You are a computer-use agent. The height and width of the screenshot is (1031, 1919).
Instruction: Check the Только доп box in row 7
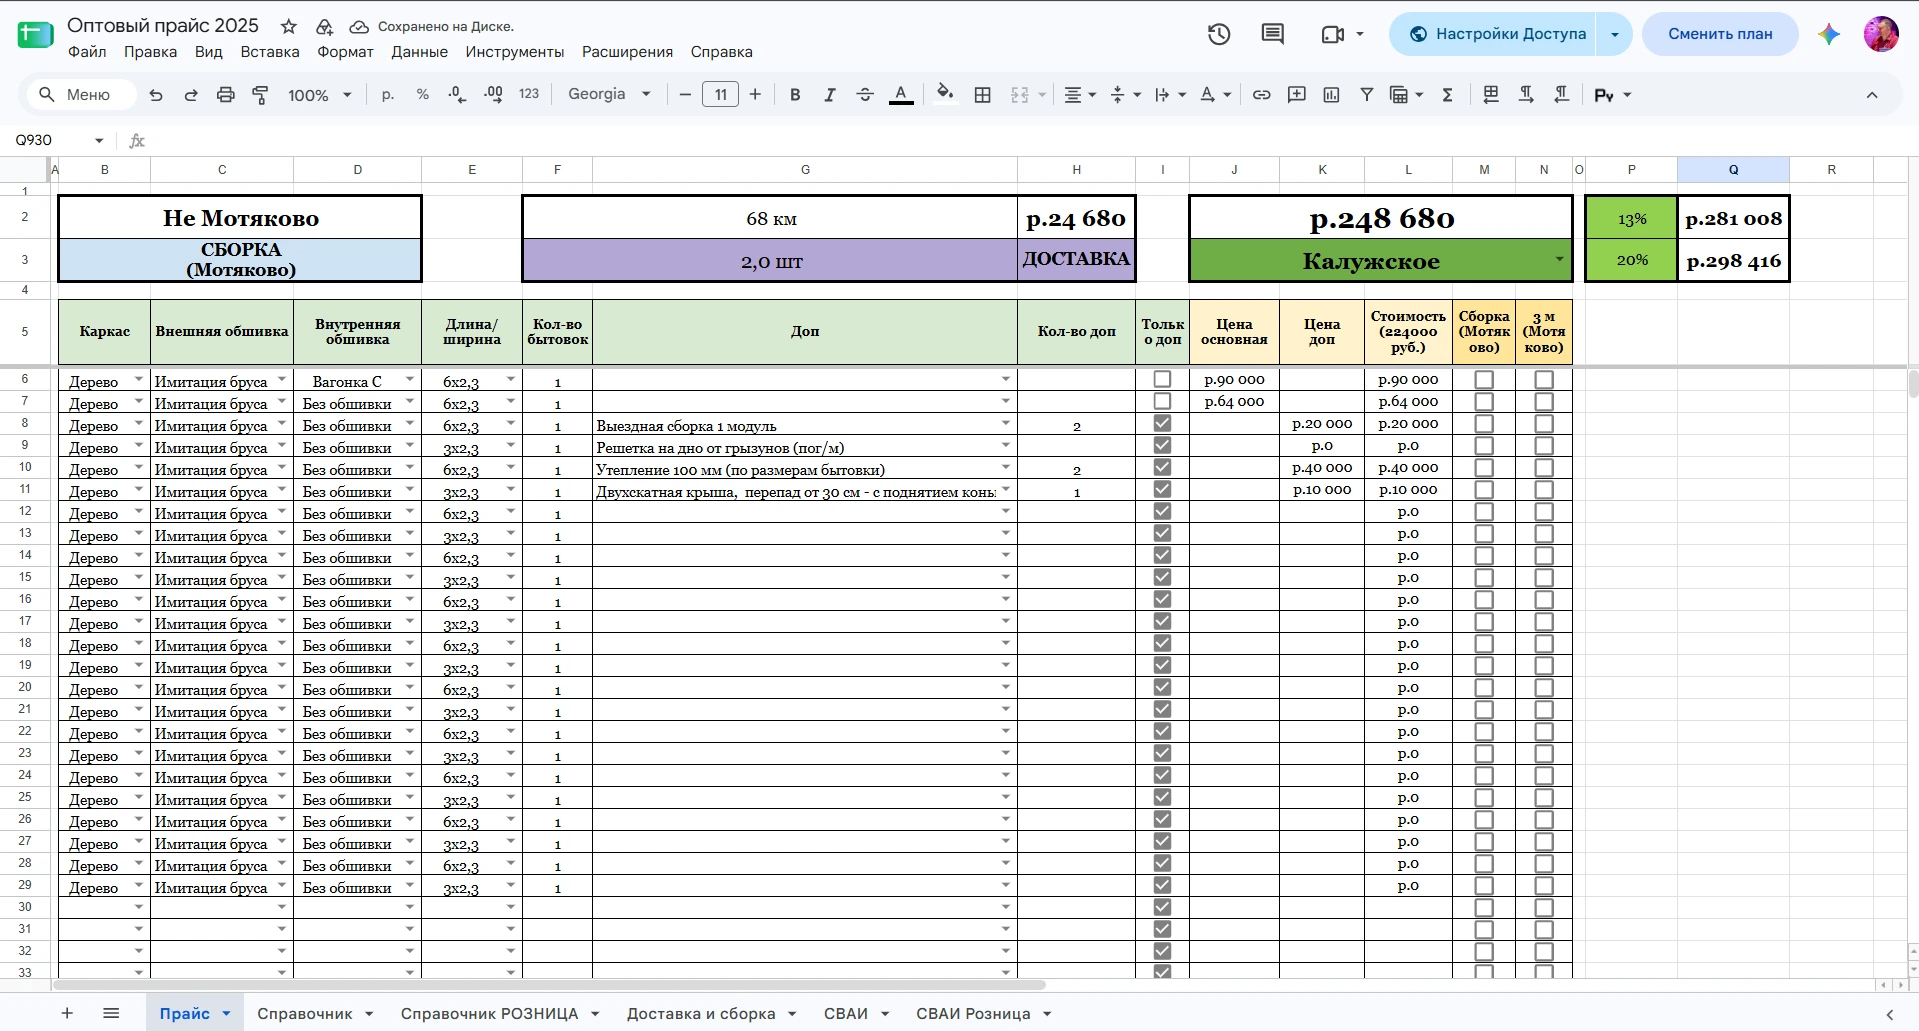1162,401
